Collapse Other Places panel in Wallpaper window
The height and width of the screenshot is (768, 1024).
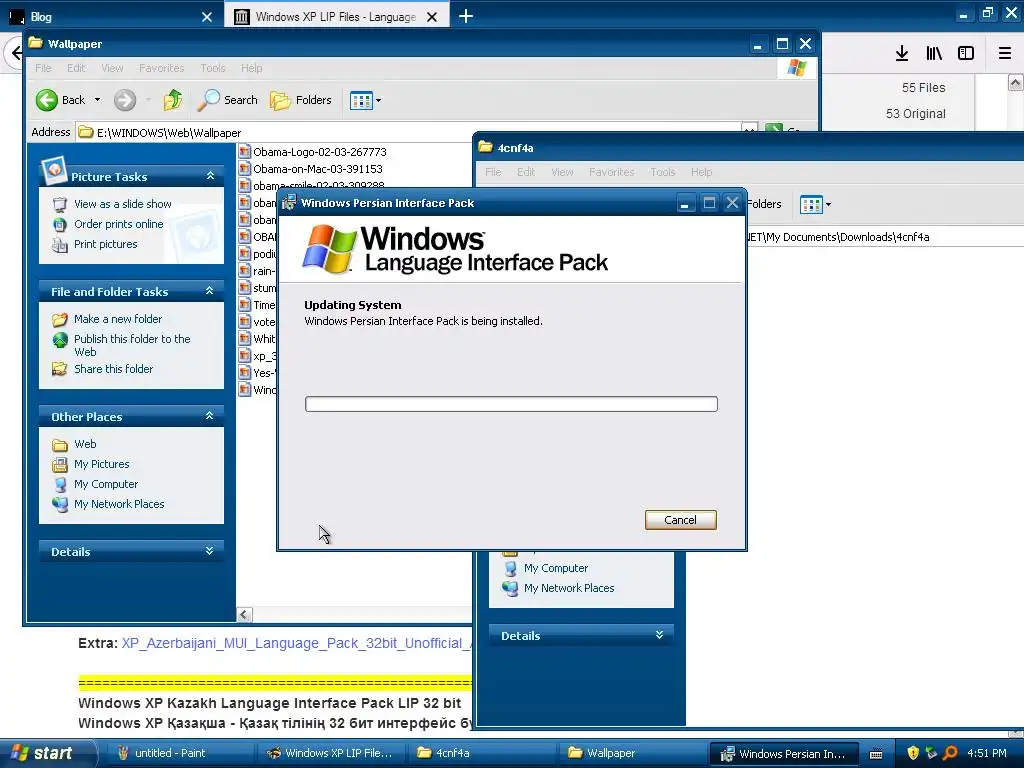(210, 416)
